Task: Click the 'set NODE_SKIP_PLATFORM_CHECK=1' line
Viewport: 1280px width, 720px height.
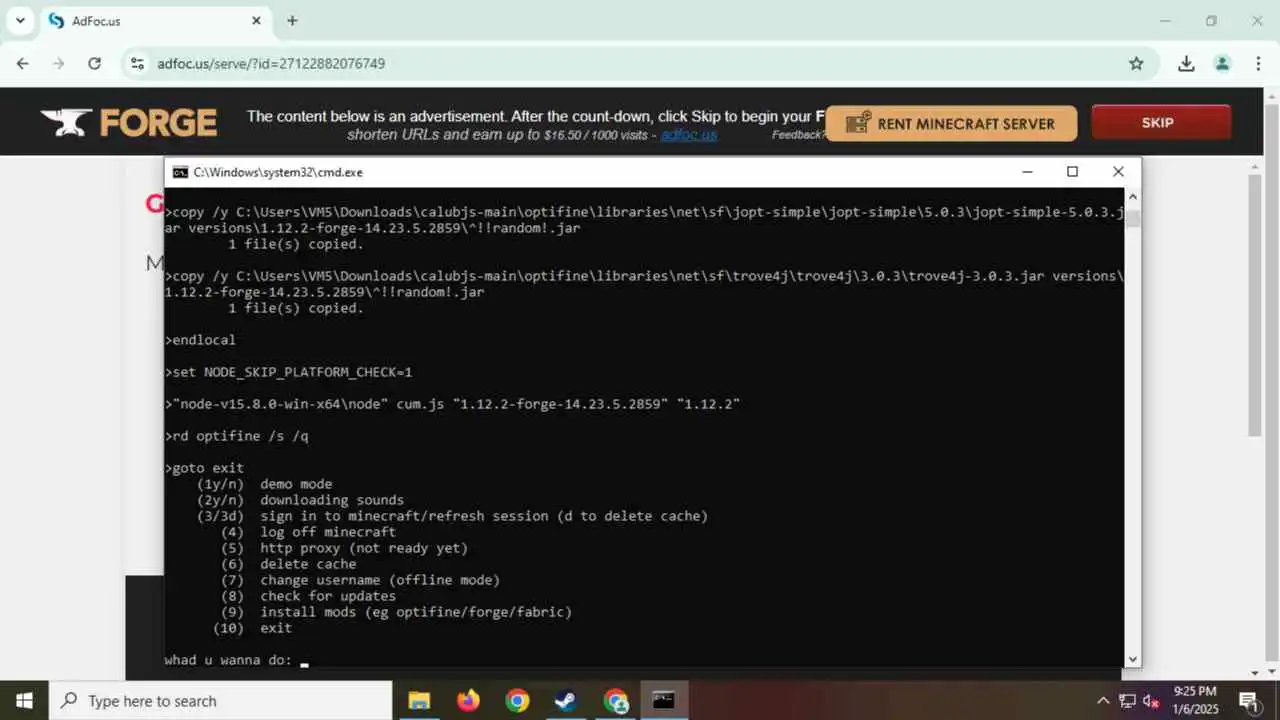Action: (x=288, y=372)
